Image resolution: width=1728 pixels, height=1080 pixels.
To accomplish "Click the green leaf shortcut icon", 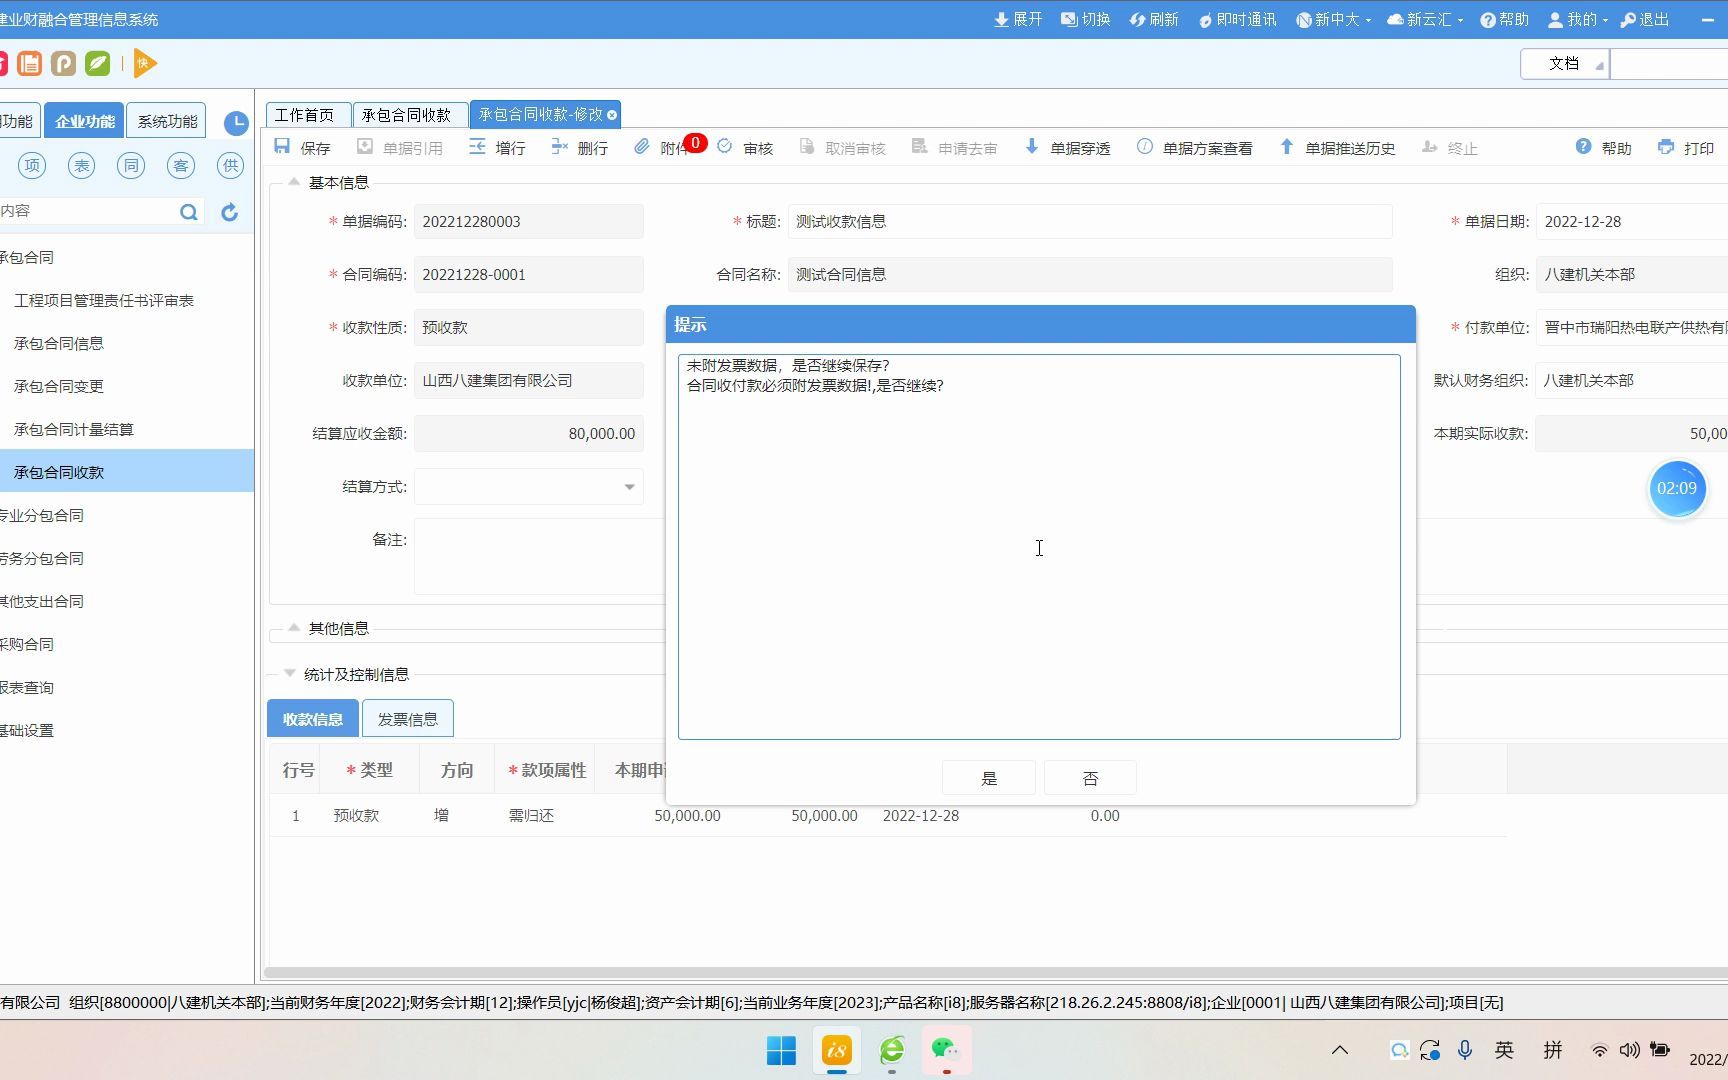I will pos(97,63).
